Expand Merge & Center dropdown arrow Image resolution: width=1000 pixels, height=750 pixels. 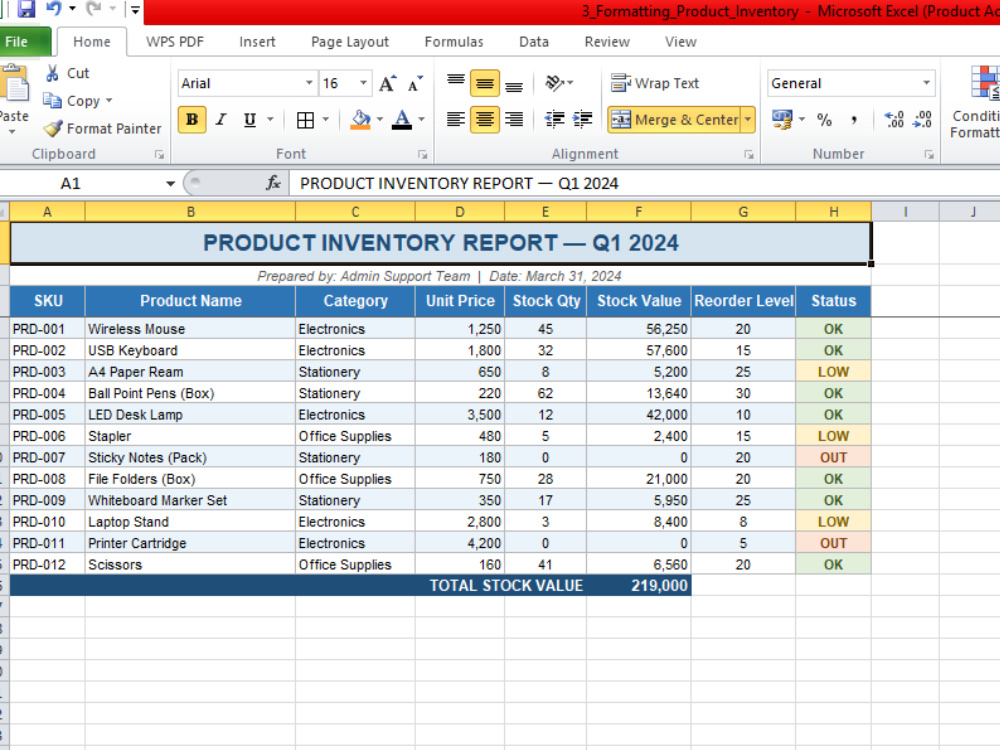pyautogui.click(x=747, y=119)
